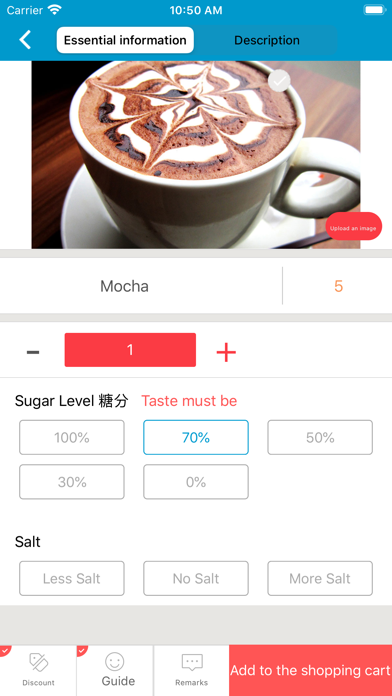Switch to the Description tab
Screen dimensions: 392x696
[x=267, y=40]
